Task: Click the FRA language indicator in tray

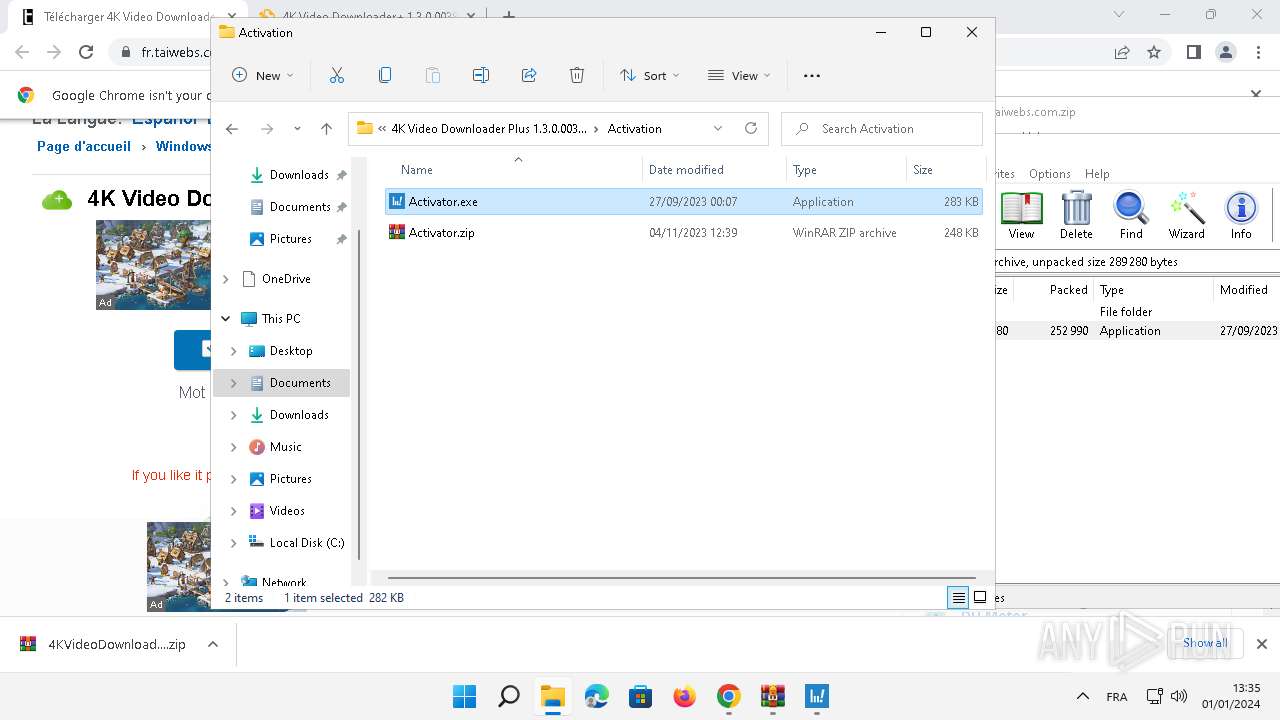Action: 1117,696
